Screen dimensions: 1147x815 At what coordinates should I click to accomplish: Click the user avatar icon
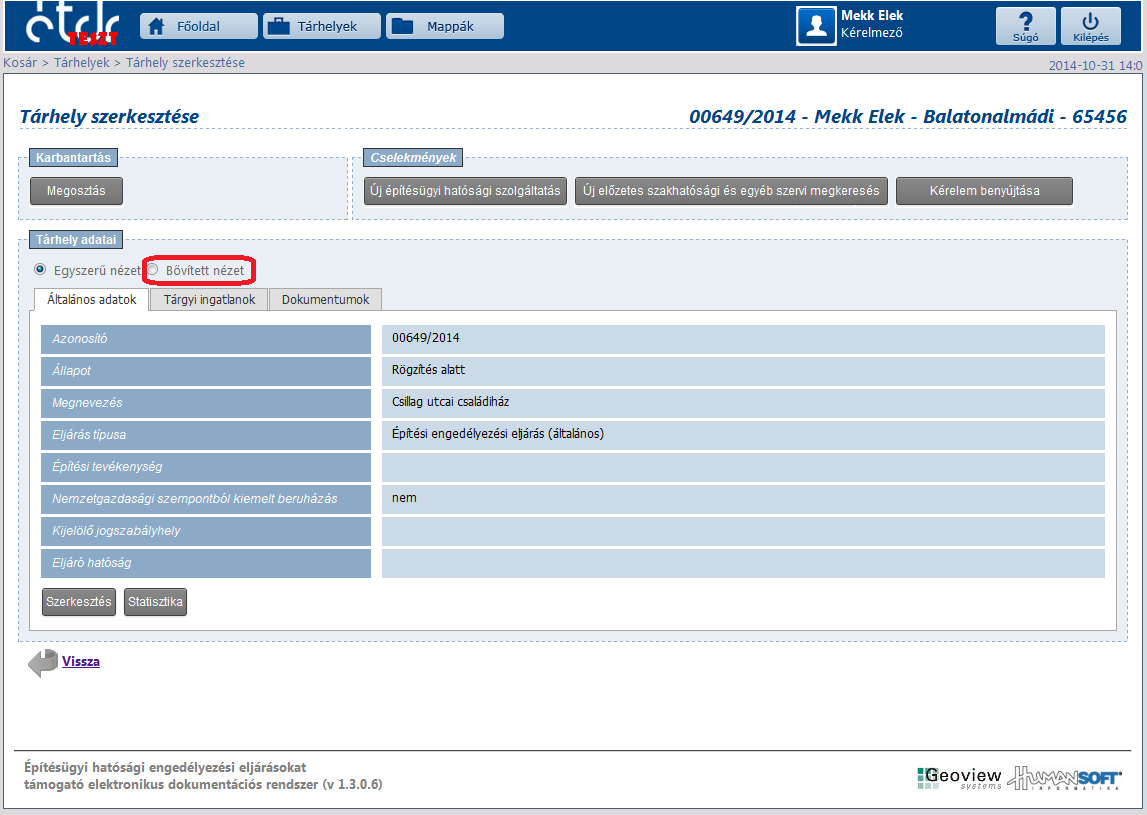(816, 26)
